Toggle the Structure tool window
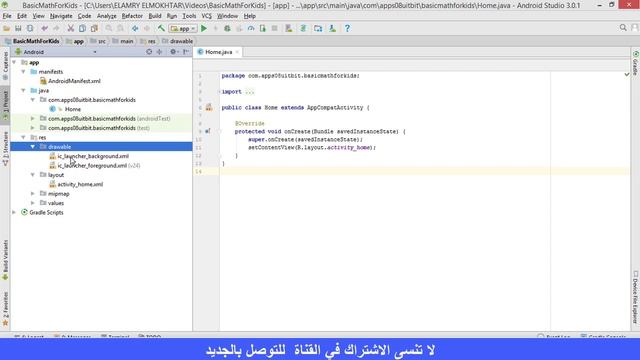Image resolution: width=640 pixels, height=360 pixels. click(x=5, y=148)
